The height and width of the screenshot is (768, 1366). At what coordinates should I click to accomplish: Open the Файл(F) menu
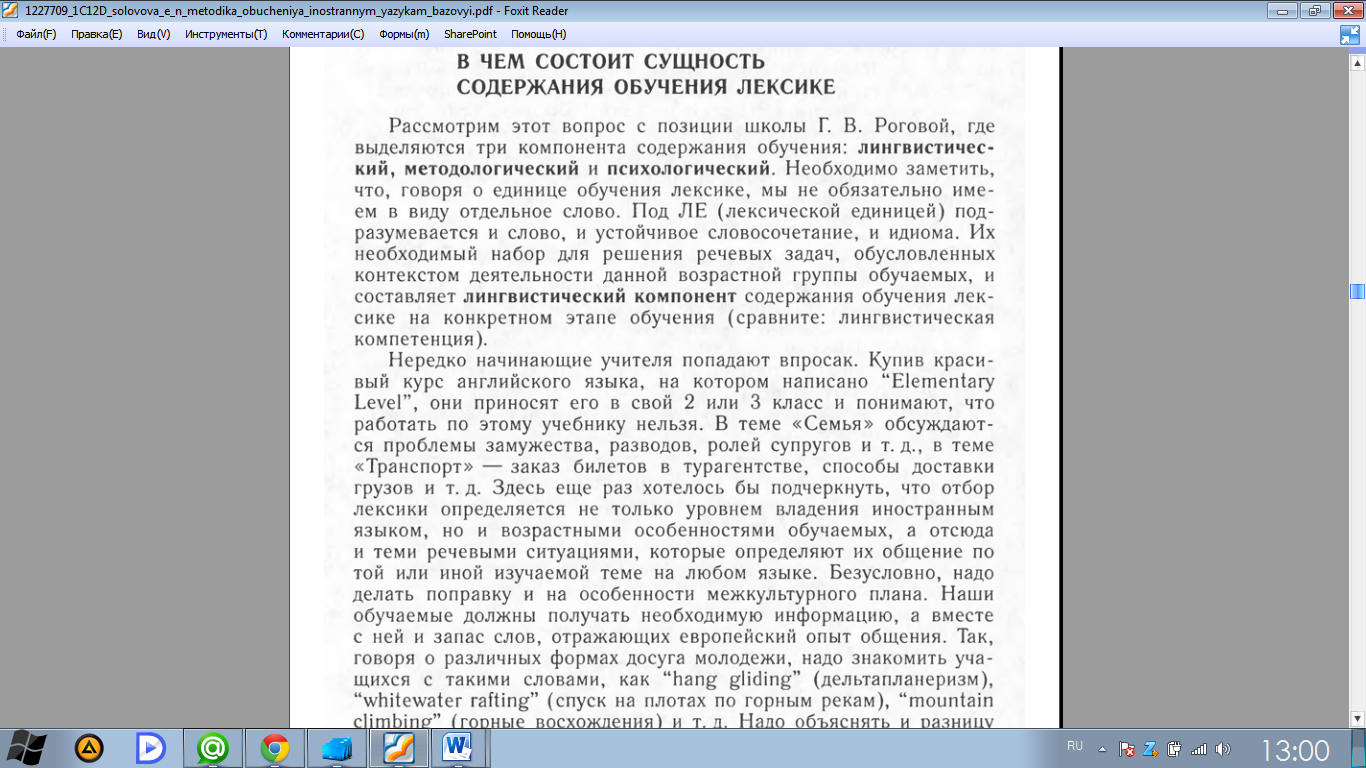(x=36, y=34)
